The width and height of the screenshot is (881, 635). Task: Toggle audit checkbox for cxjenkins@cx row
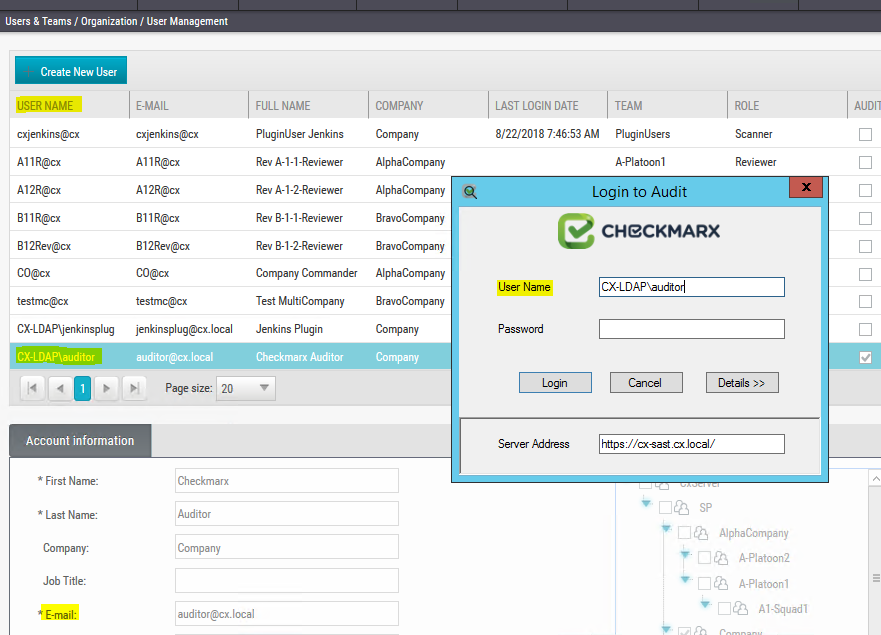pos(865,134)
